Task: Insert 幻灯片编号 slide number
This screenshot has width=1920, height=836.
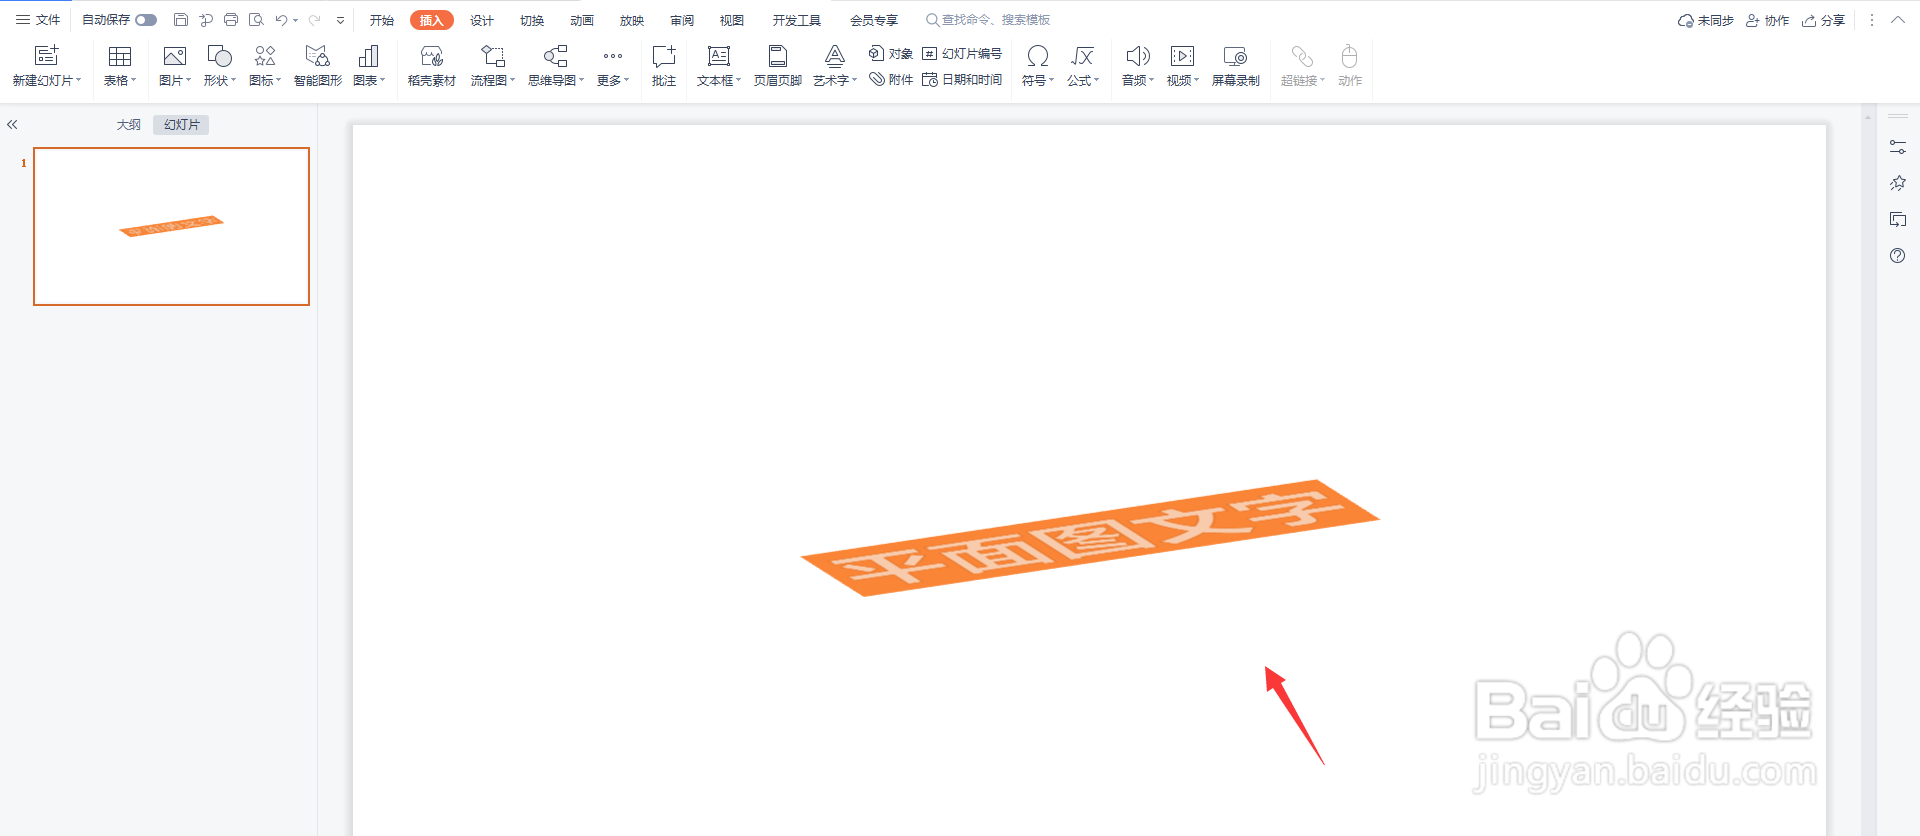Action: tap(962, 54)
